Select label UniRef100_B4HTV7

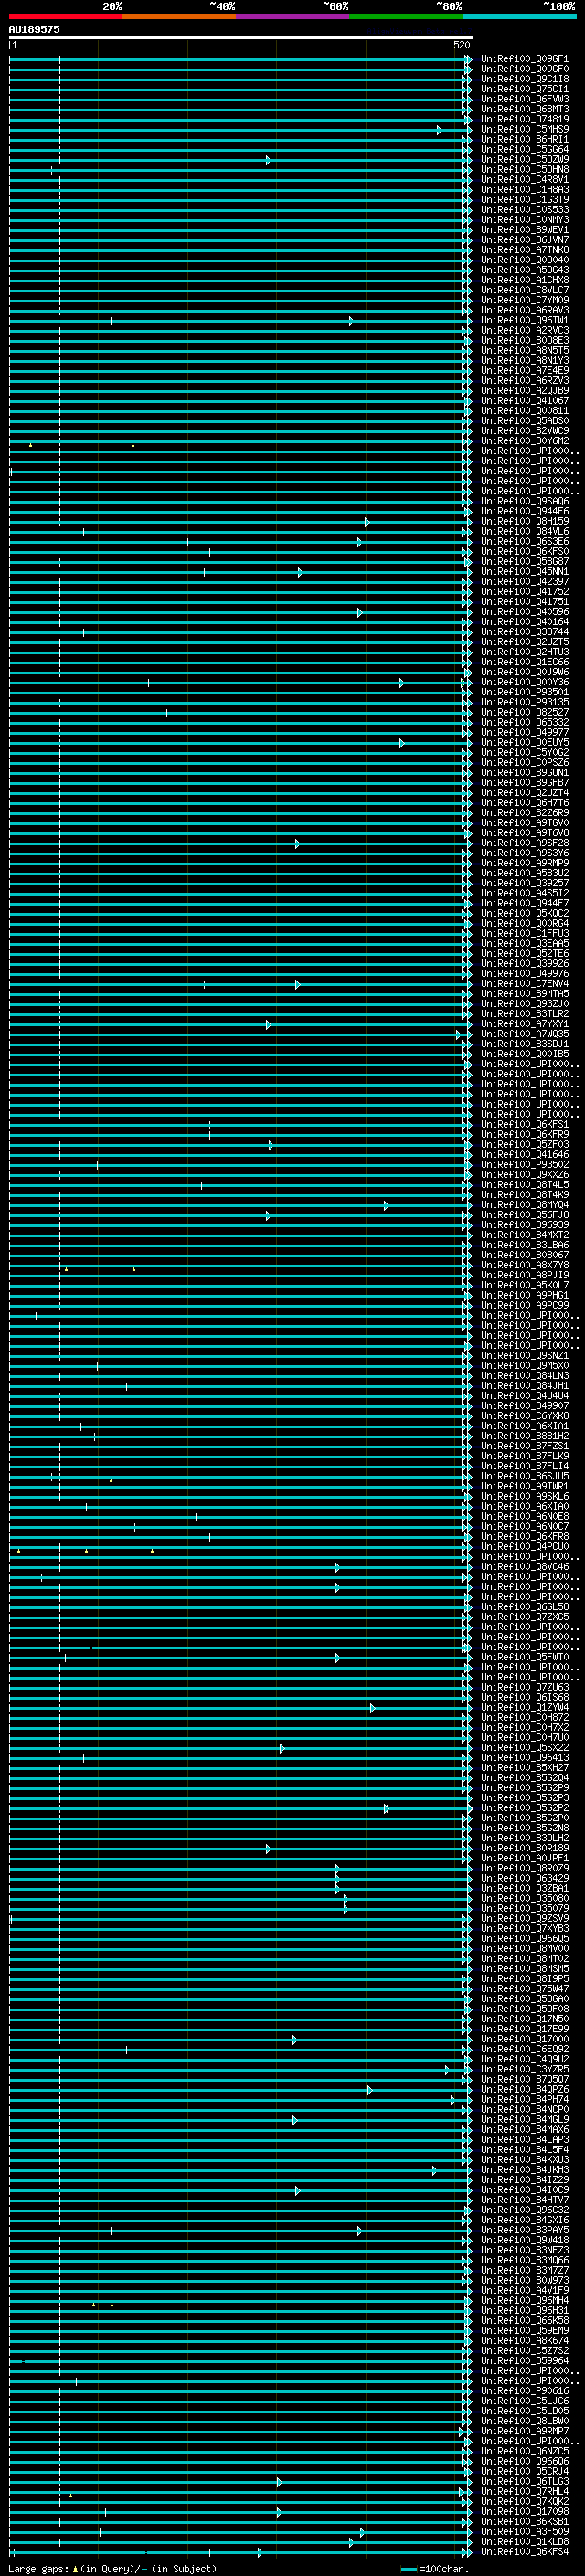[x=524, y=2200]
